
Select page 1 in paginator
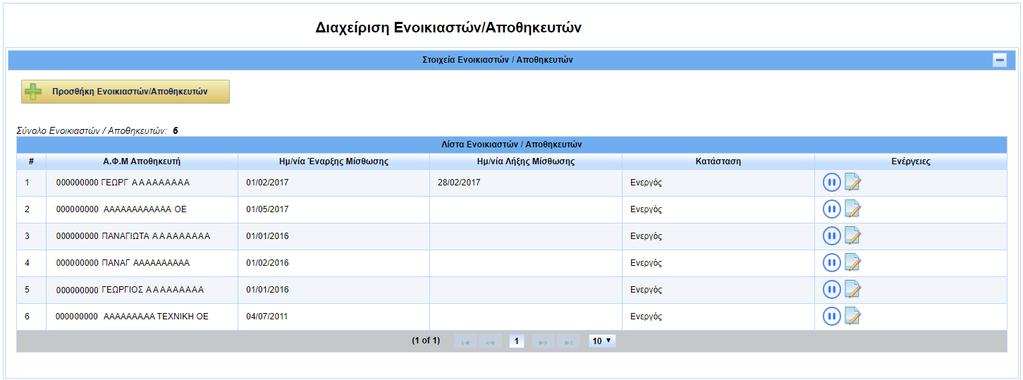click(x=516, y=341)
